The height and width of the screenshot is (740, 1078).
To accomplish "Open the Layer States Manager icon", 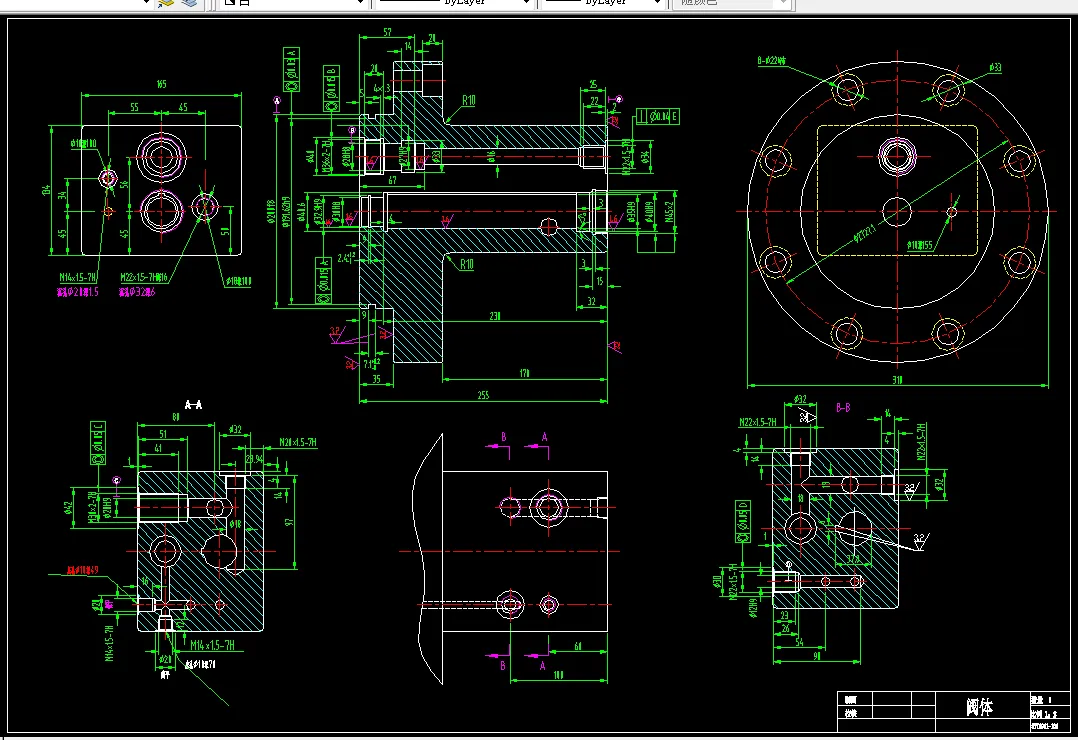I will pyautogui.click(x=189, y=3).
